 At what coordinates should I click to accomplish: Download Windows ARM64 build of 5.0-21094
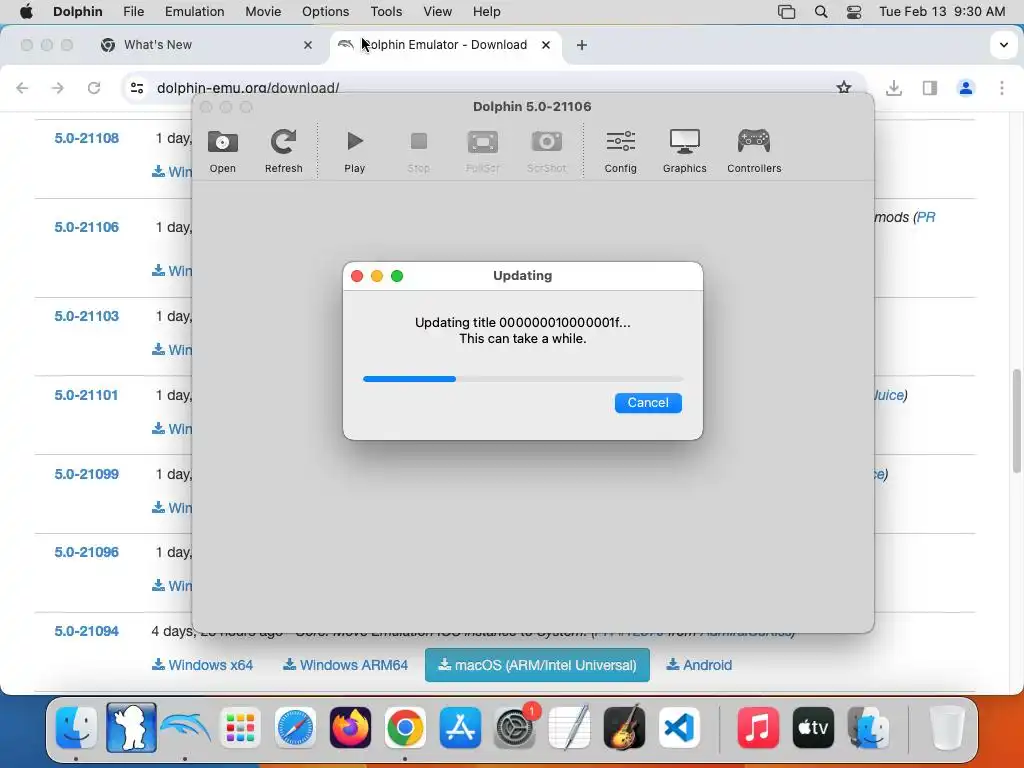tap(345, 665)
